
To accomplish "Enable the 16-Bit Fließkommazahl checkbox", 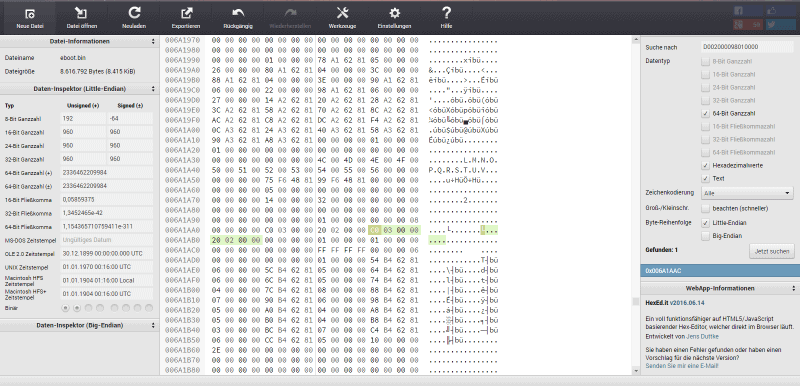I will (705, 126).
